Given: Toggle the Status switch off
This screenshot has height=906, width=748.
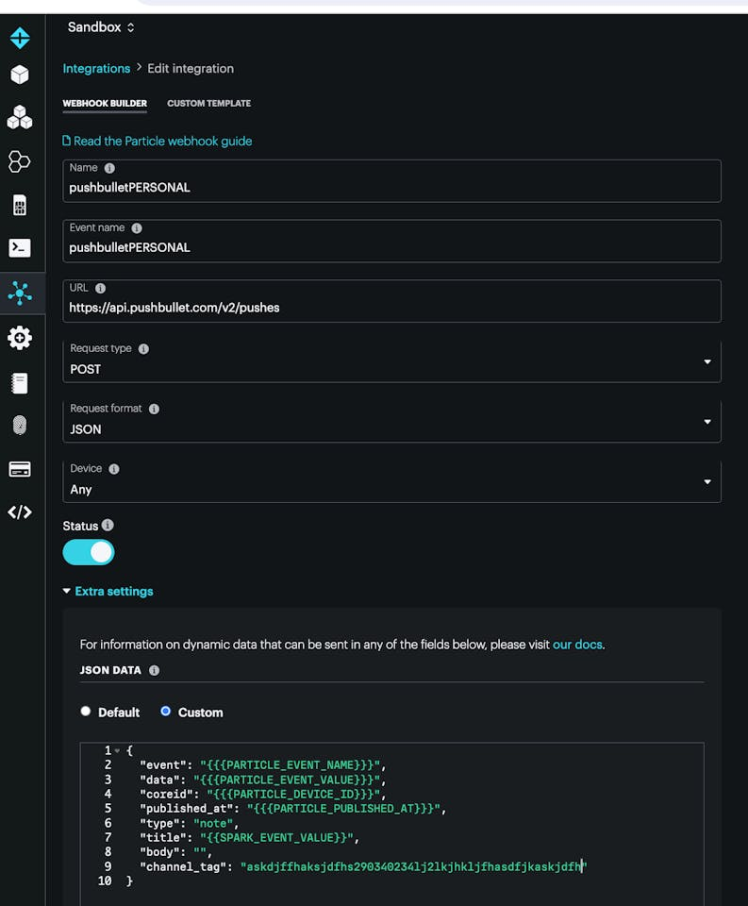Looking at the screenshot, I should (89, 552).
